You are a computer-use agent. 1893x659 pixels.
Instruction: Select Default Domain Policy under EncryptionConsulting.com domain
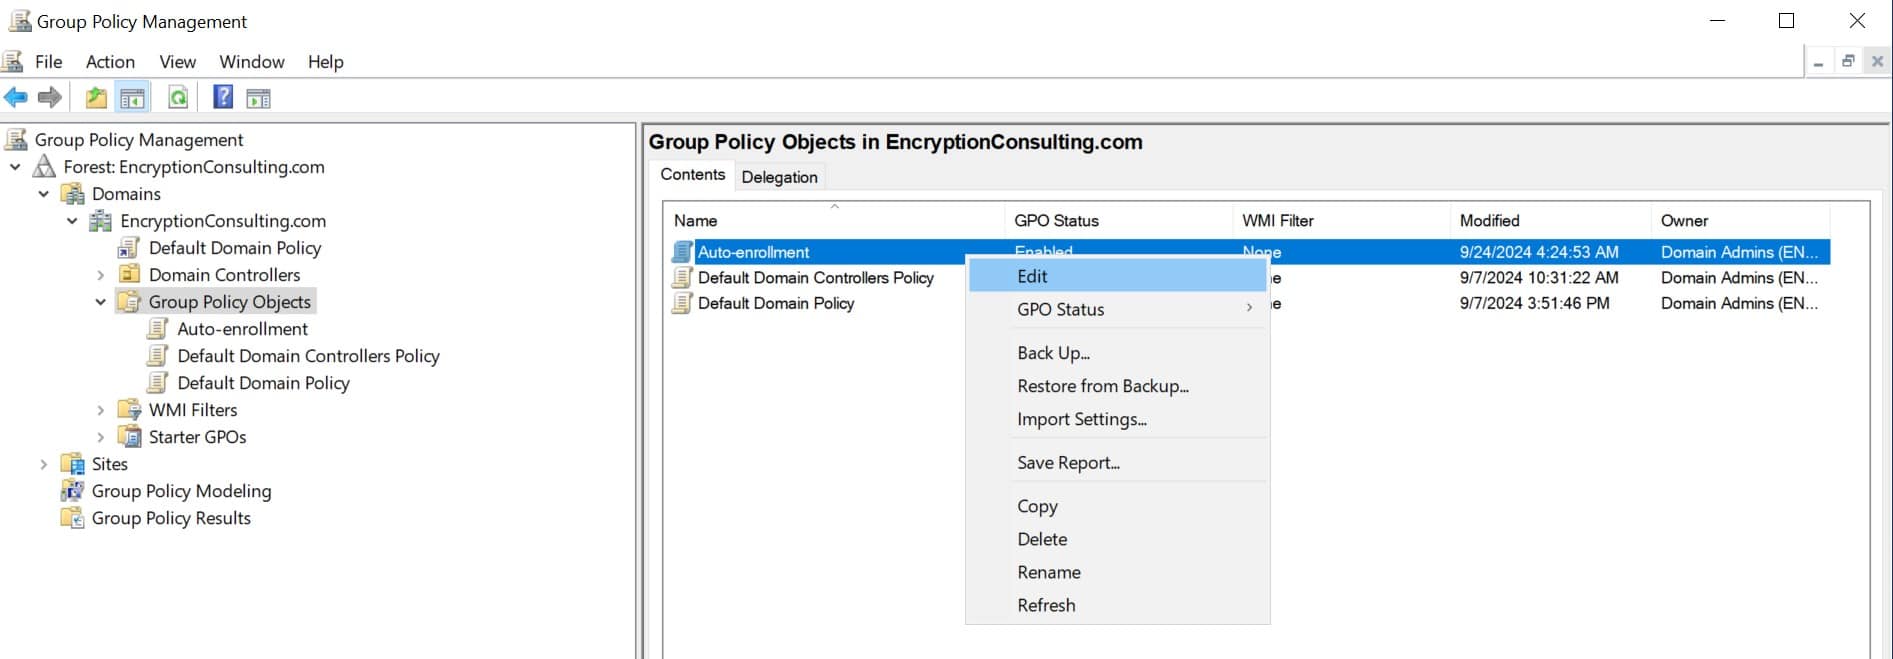(235, 248)
